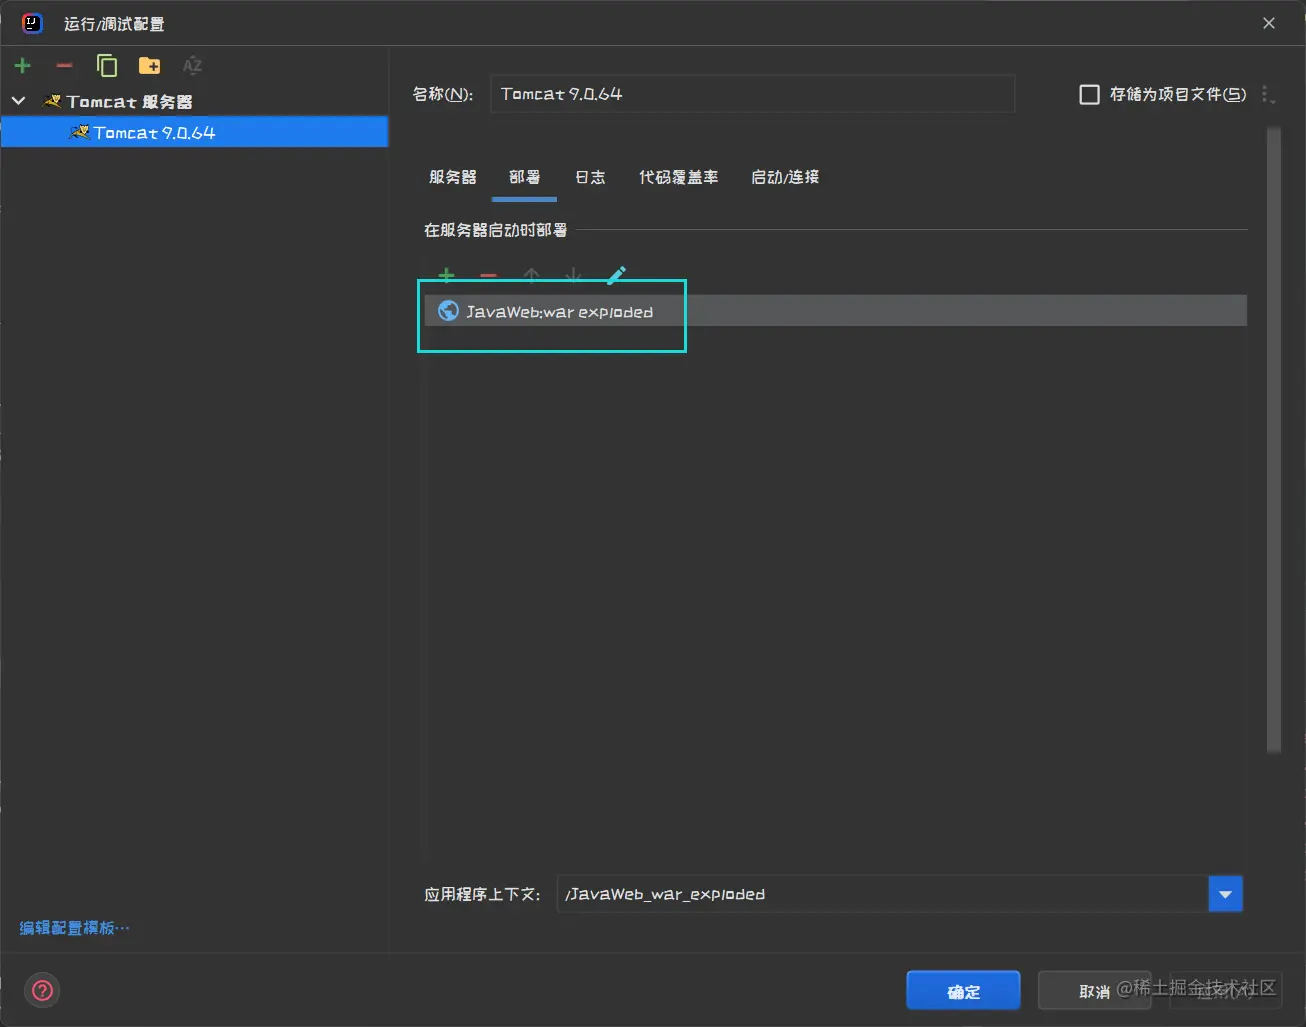This screenshot has height=1027, width=1306.
Task: Move deployment artifact down
Action: tap(573, 274)
